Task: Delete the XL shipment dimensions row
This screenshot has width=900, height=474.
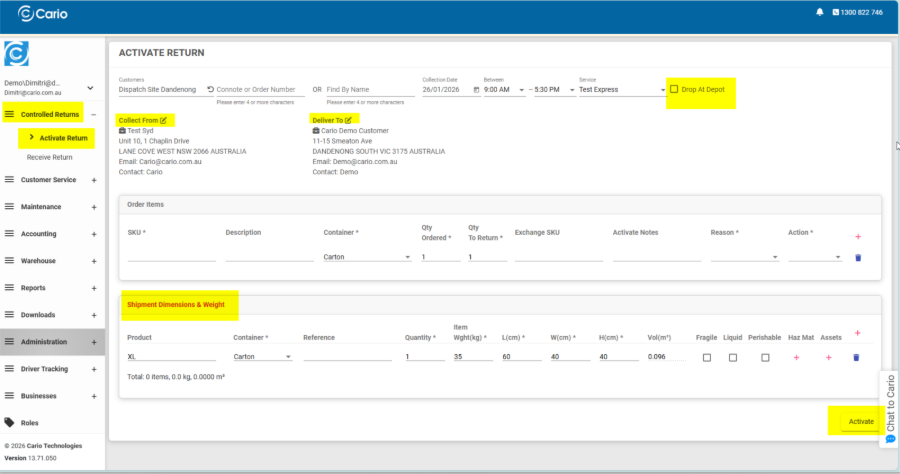Action: (x=855, y=357)
